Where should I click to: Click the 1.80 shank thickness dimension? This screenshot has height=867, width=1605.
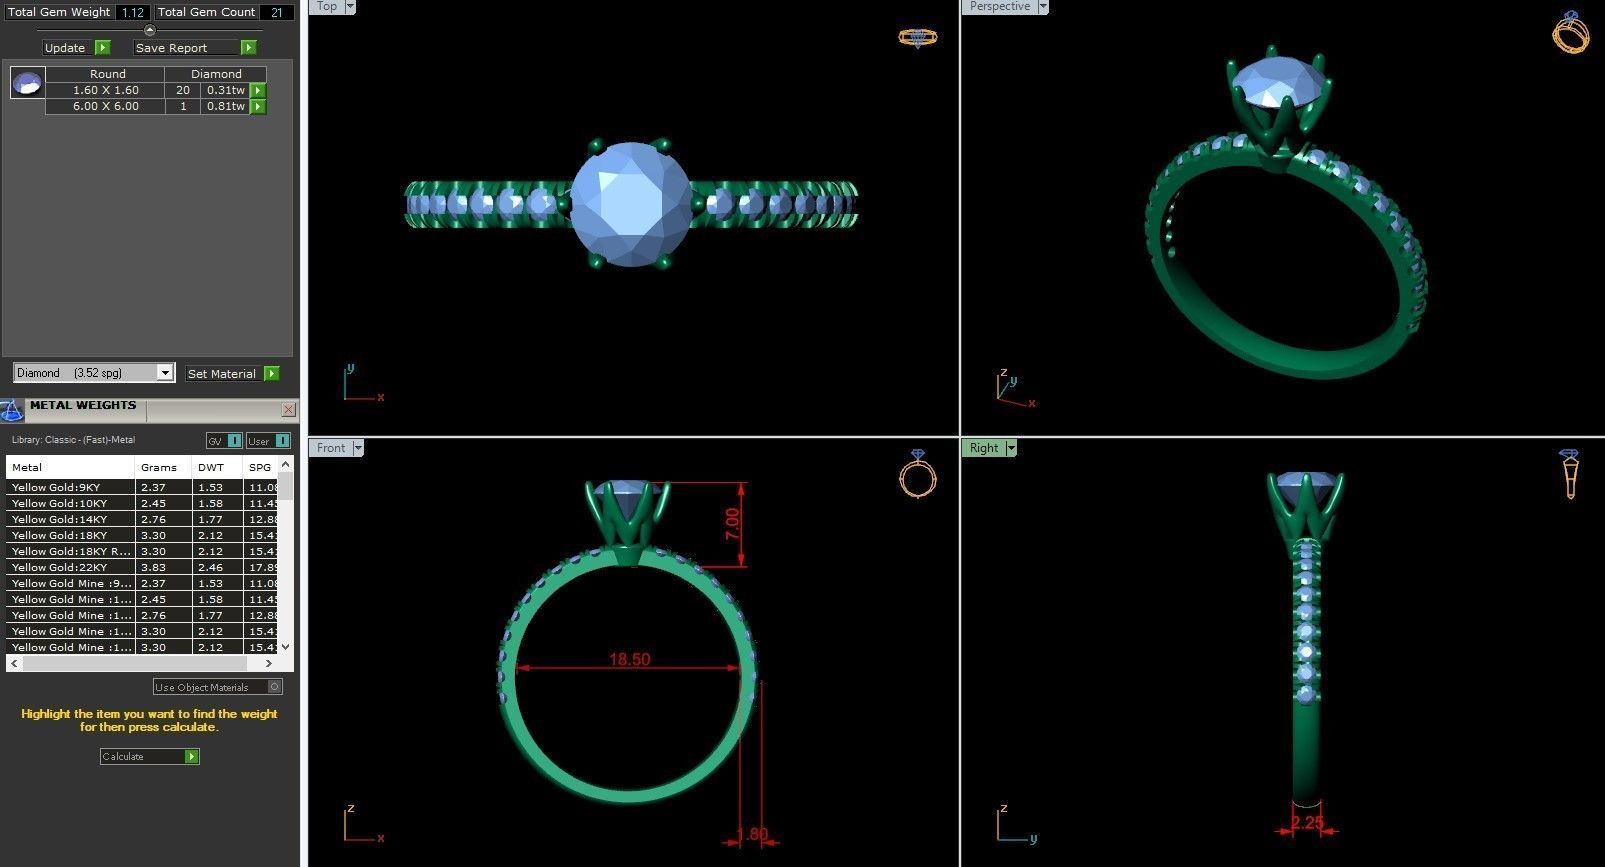(x=752, y=834)
